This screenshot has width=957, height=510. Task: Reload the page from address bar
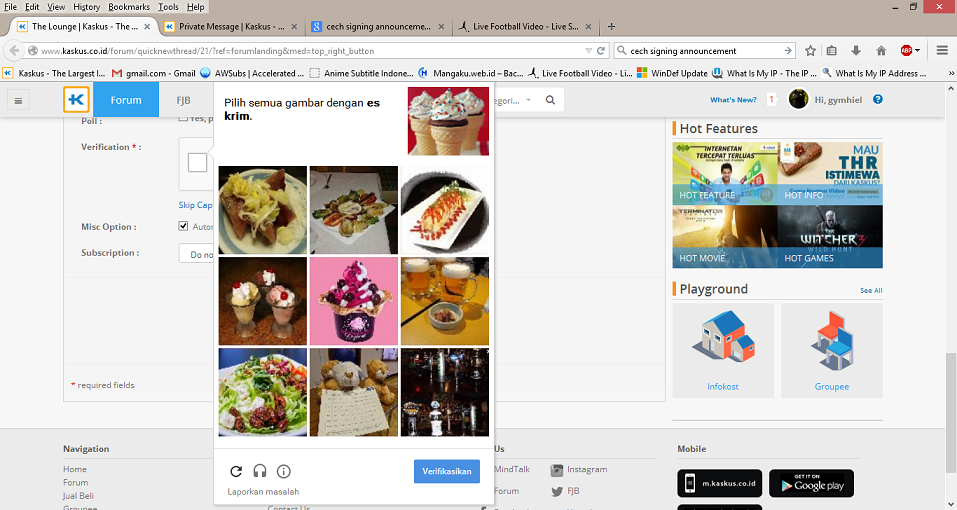pyautogui.click(x=601, y=51)
